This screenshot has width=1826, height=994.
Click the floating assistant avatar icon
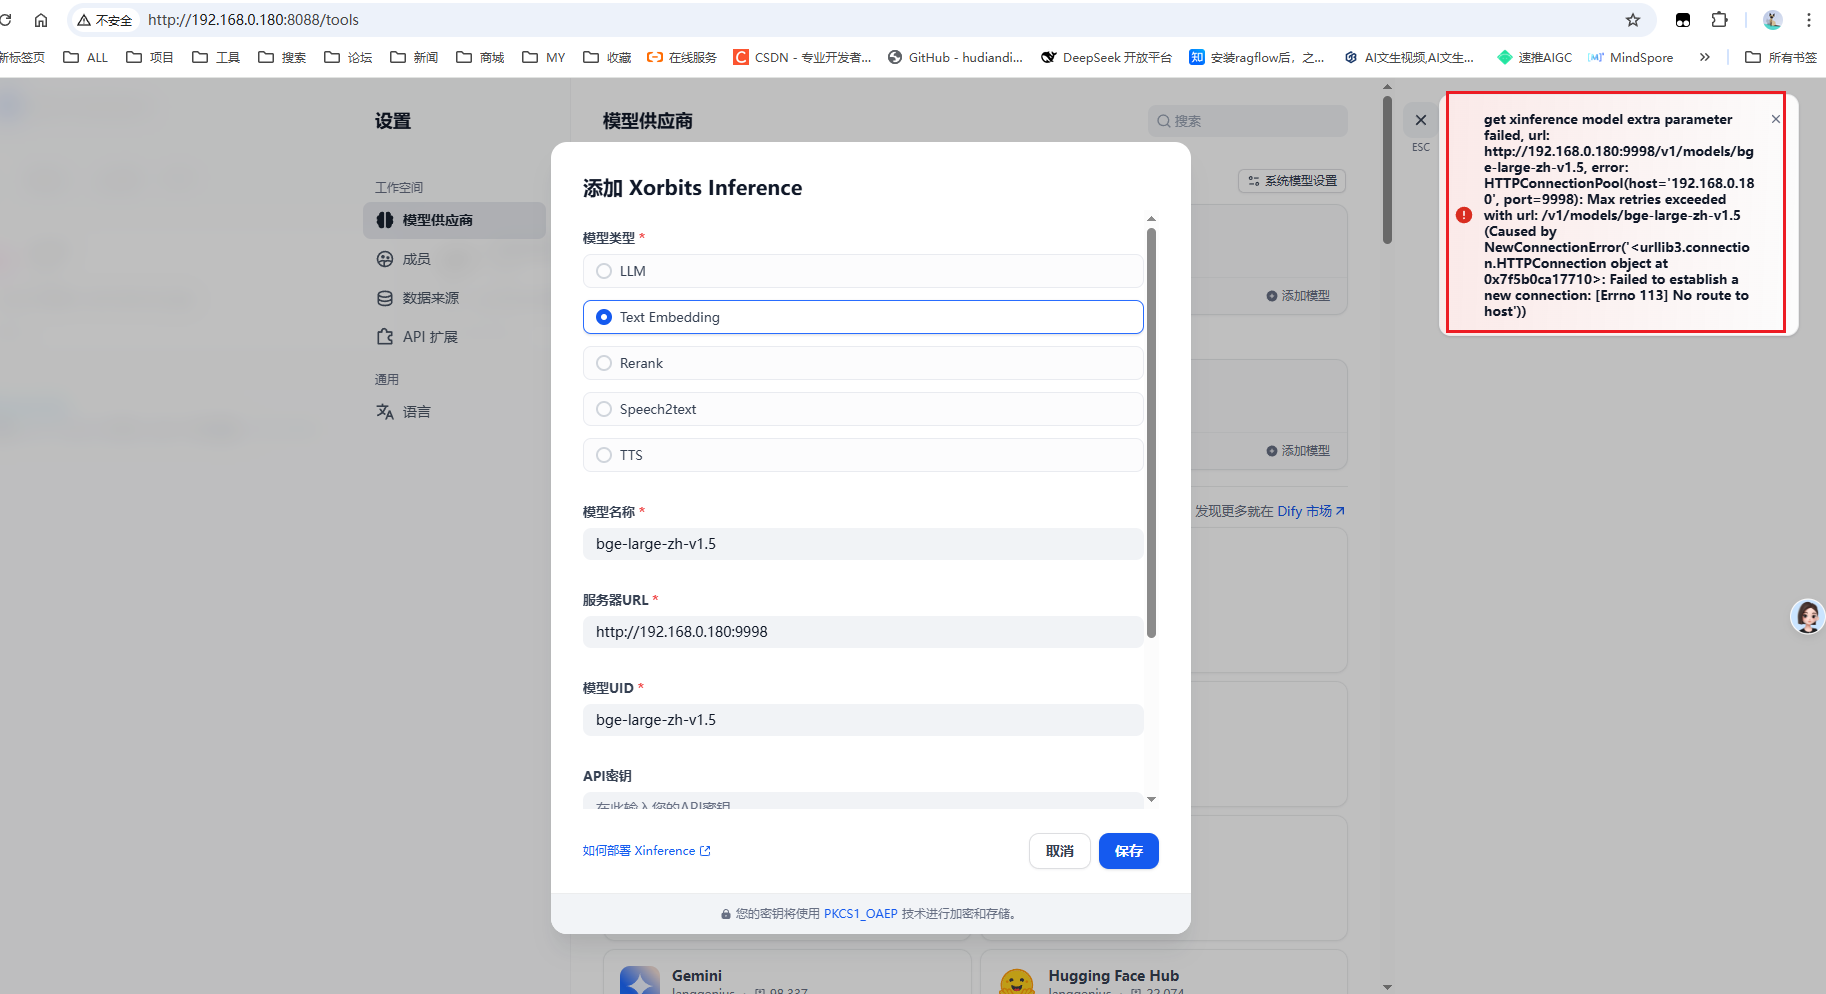tap(1807, 616)
